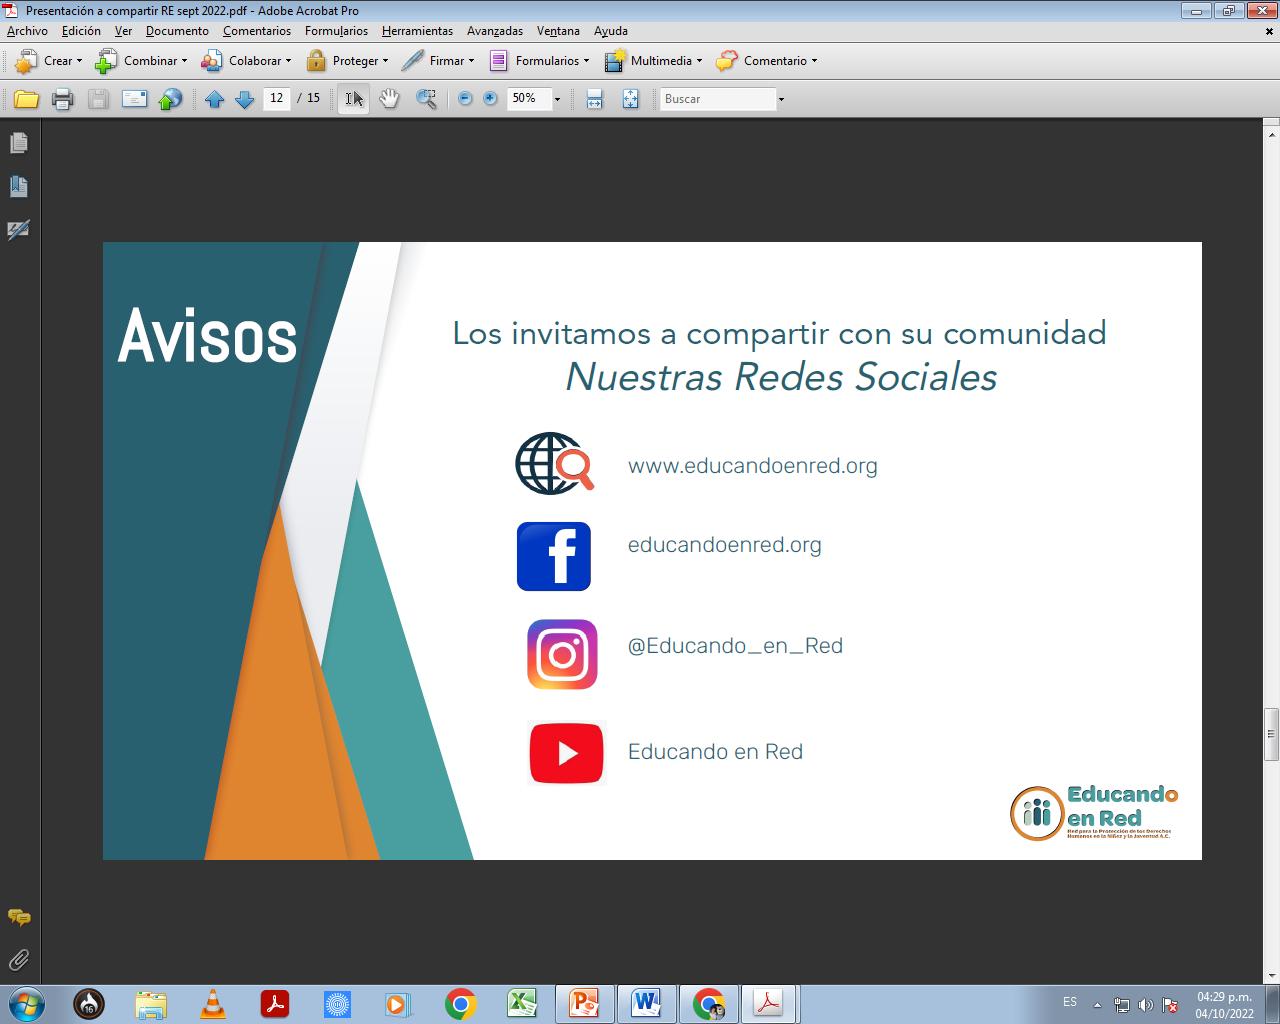Click the vertical scrollbar thumb
1280x1024 pixels.
(x=1272, y=734)
